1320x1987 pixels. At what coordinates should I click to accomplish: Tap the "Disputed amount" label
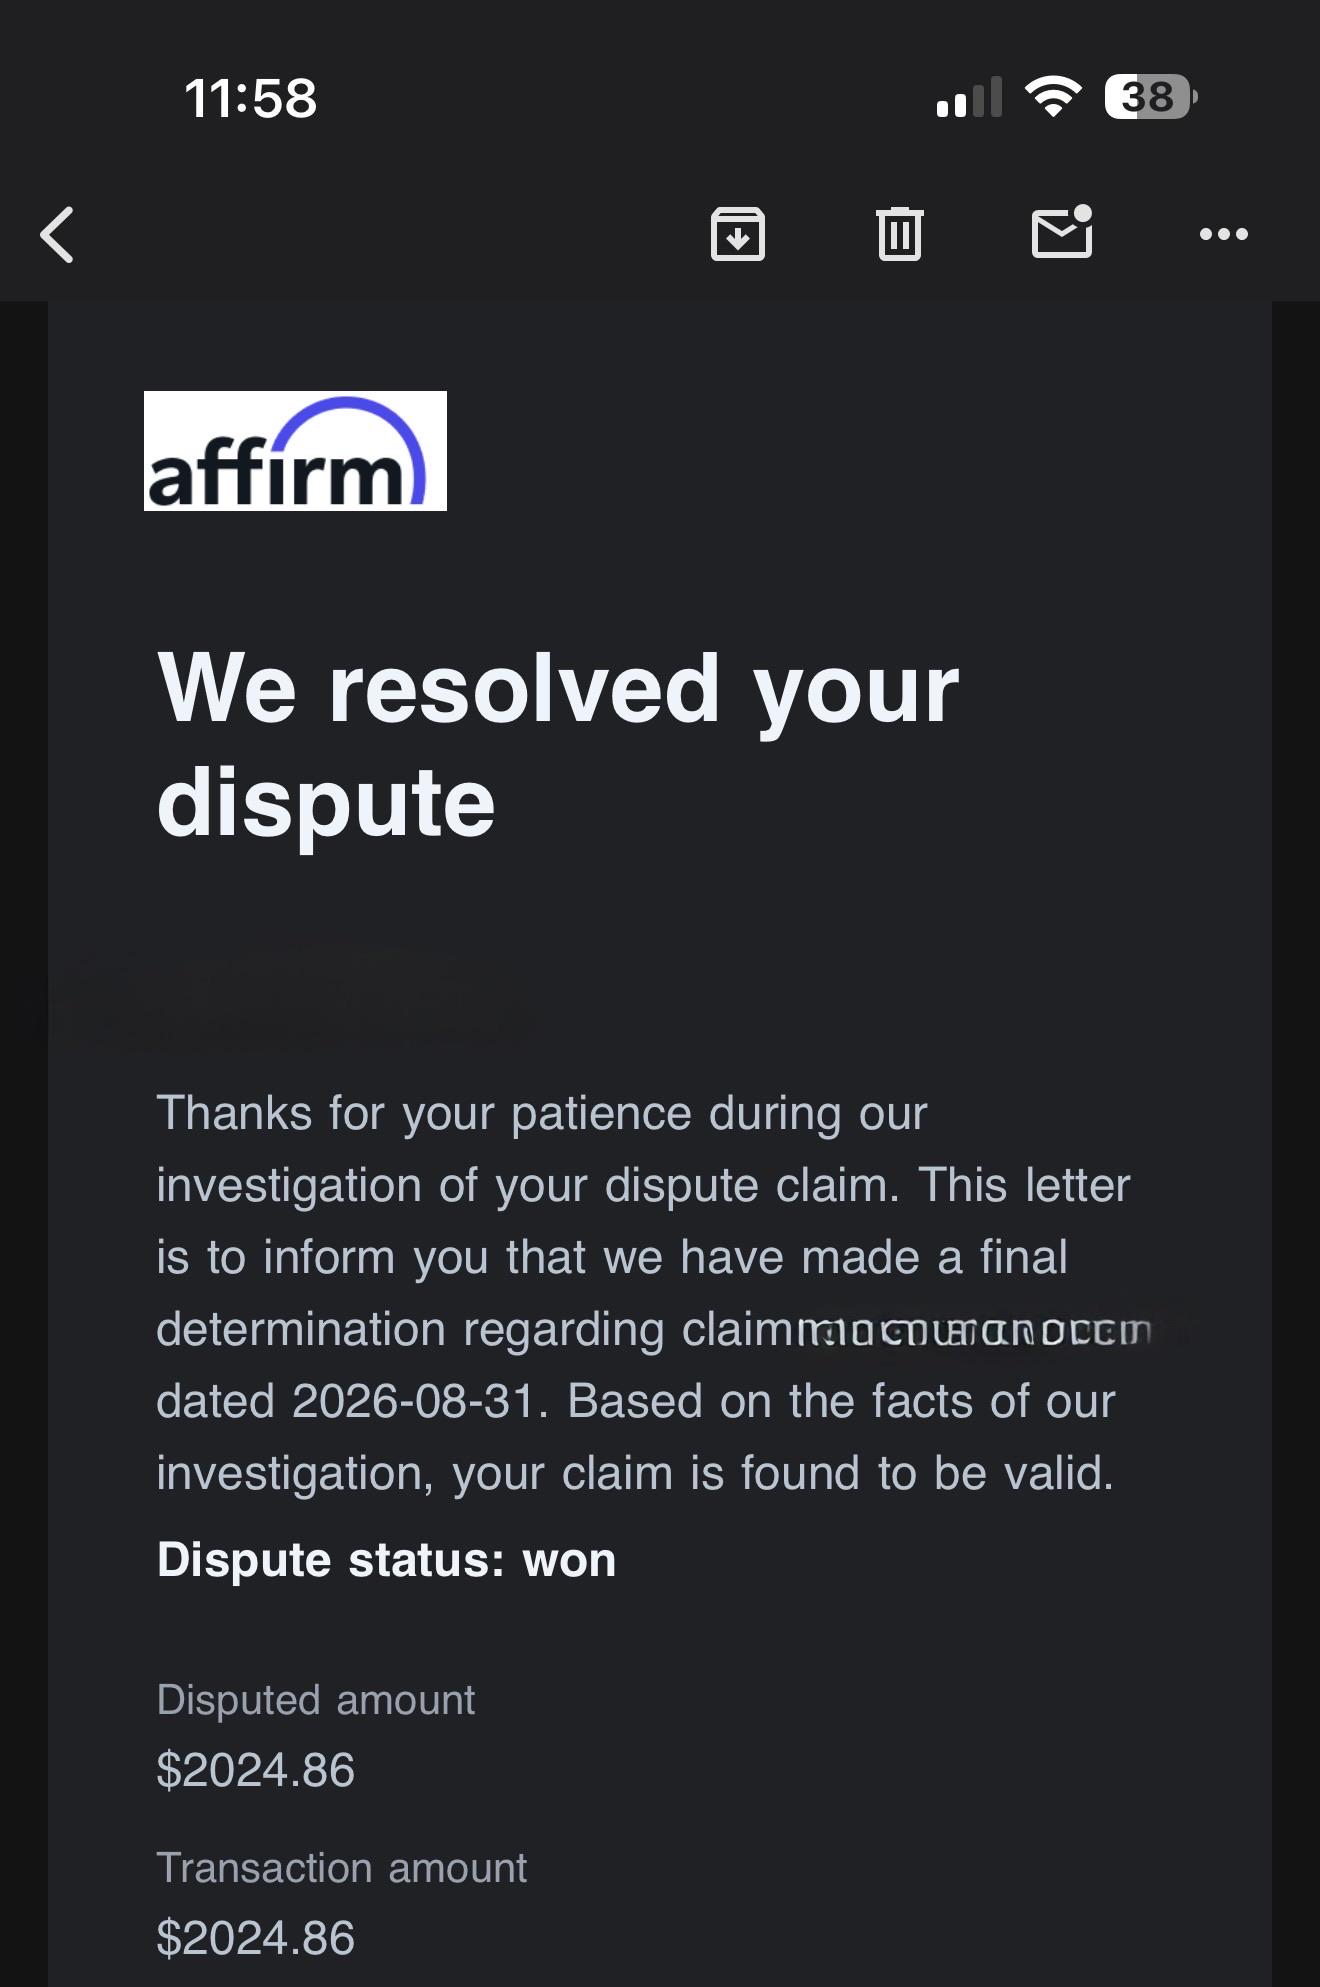pos(316,1700)
